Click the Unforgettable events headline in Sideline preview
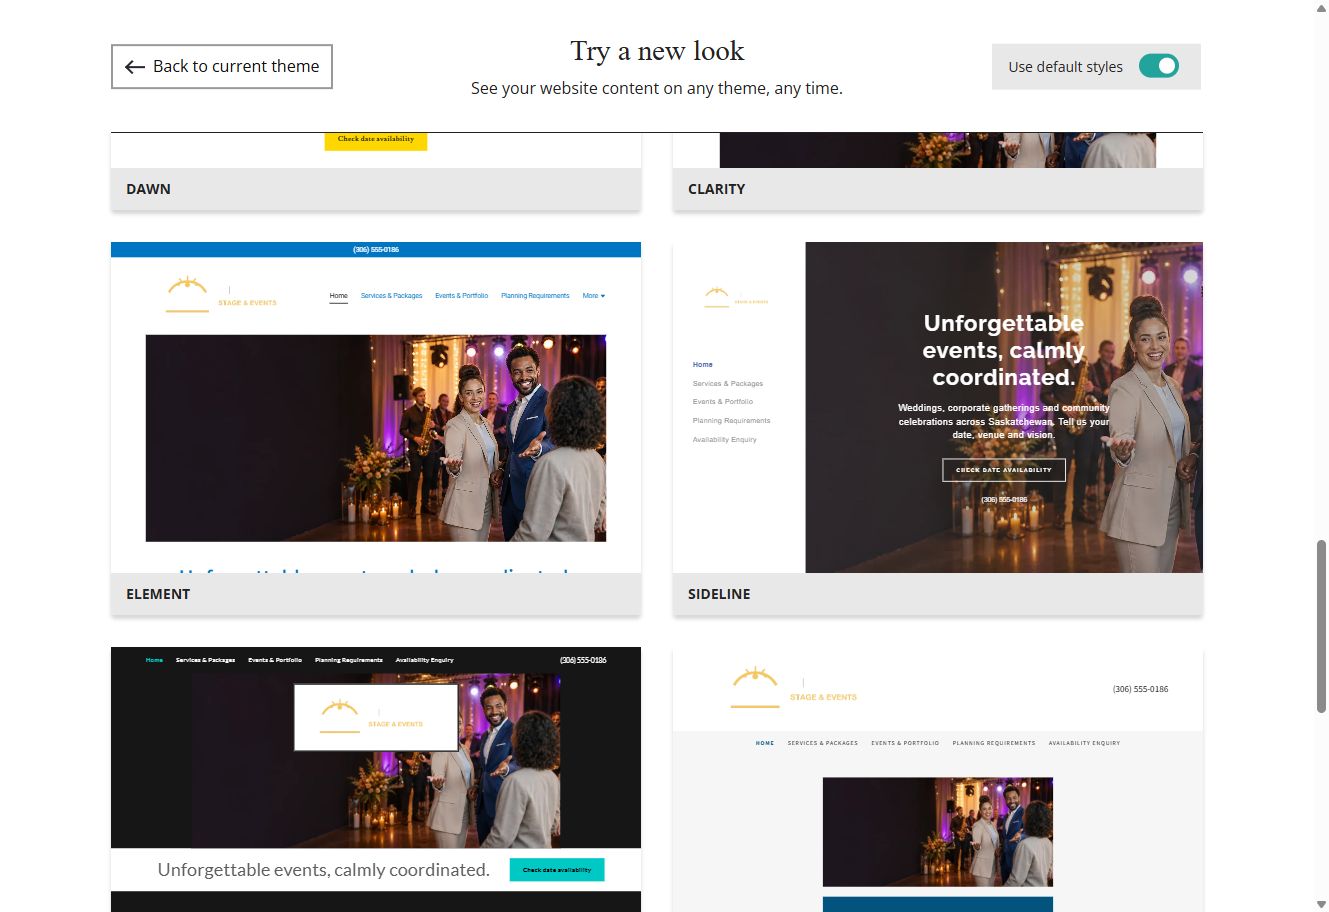The image size is (1329, 912). pos(1004,350)
